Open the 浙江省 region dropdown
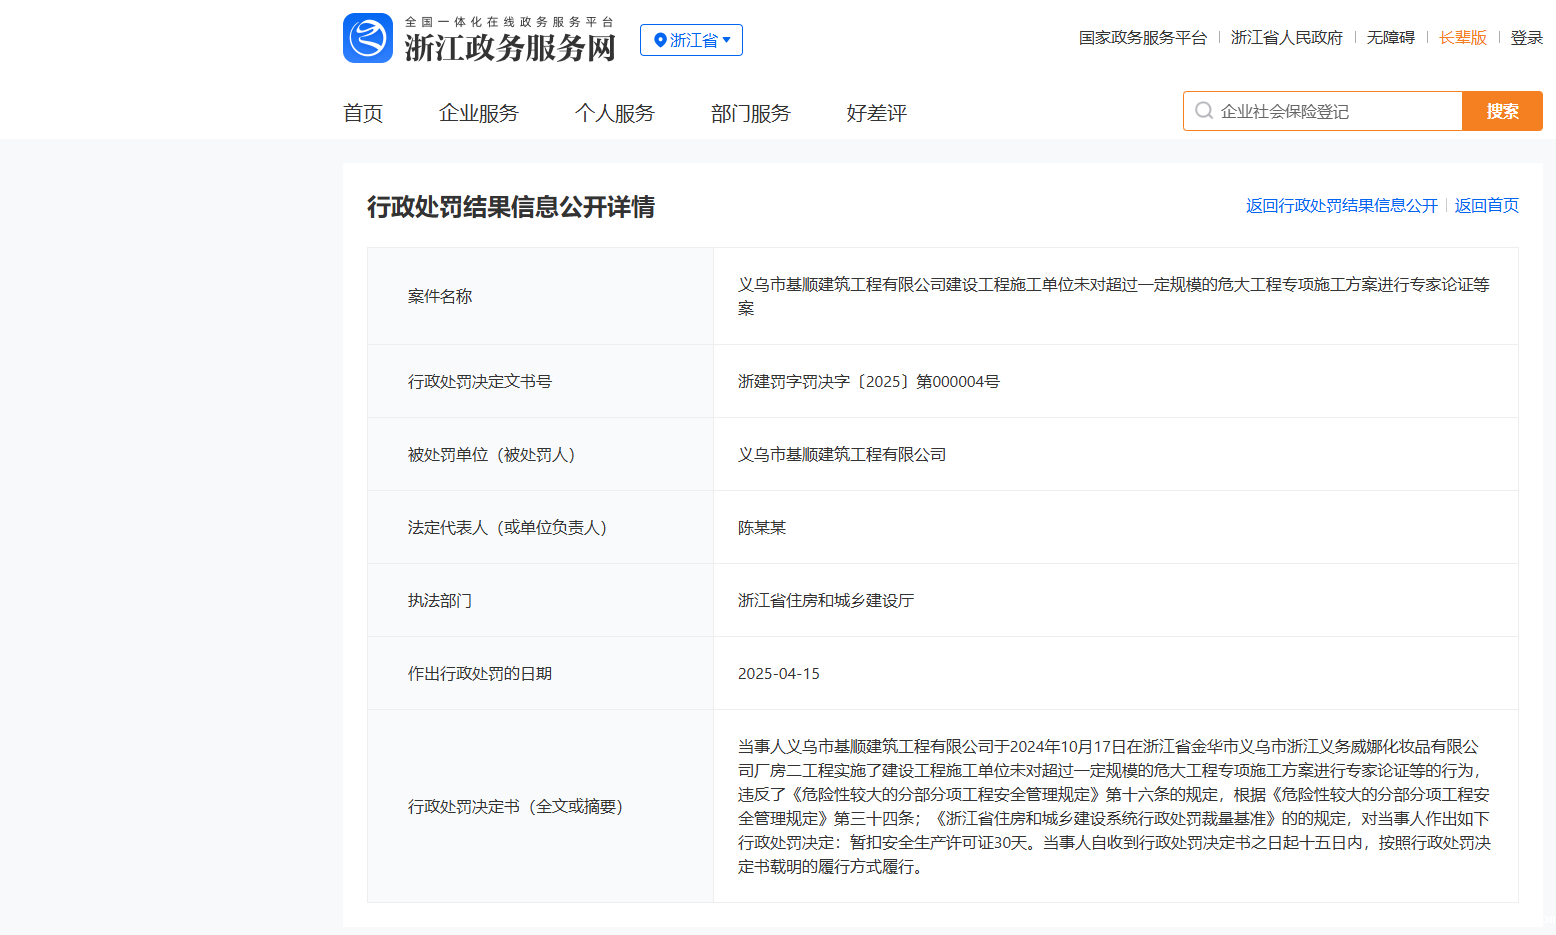1556x935 pixels. click(x=692, y=40)
